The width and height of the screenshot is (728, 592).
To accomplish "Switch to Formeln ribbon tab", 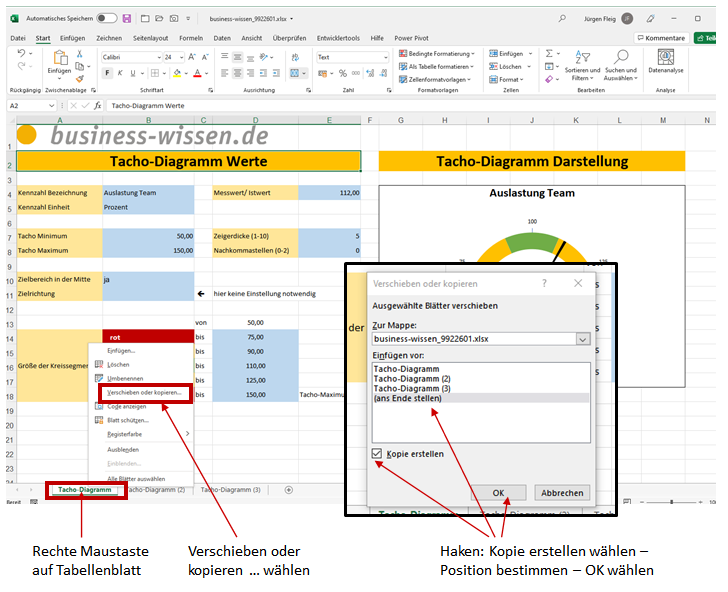I will pos(191,38).
